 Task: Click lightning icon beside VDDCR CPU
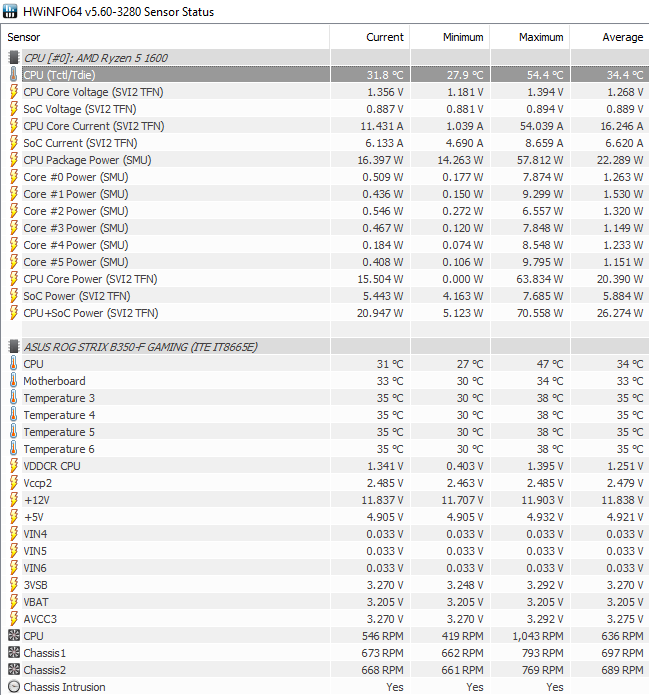click(x=14, y=466)
